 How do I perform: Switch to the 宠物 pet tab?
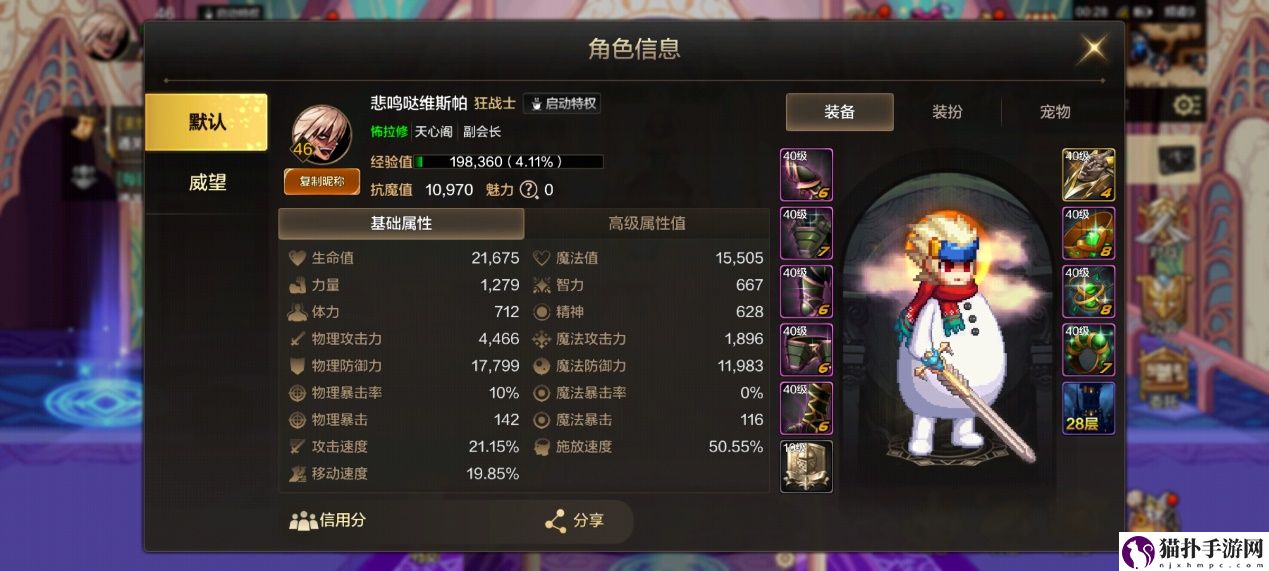(1055, 112)
